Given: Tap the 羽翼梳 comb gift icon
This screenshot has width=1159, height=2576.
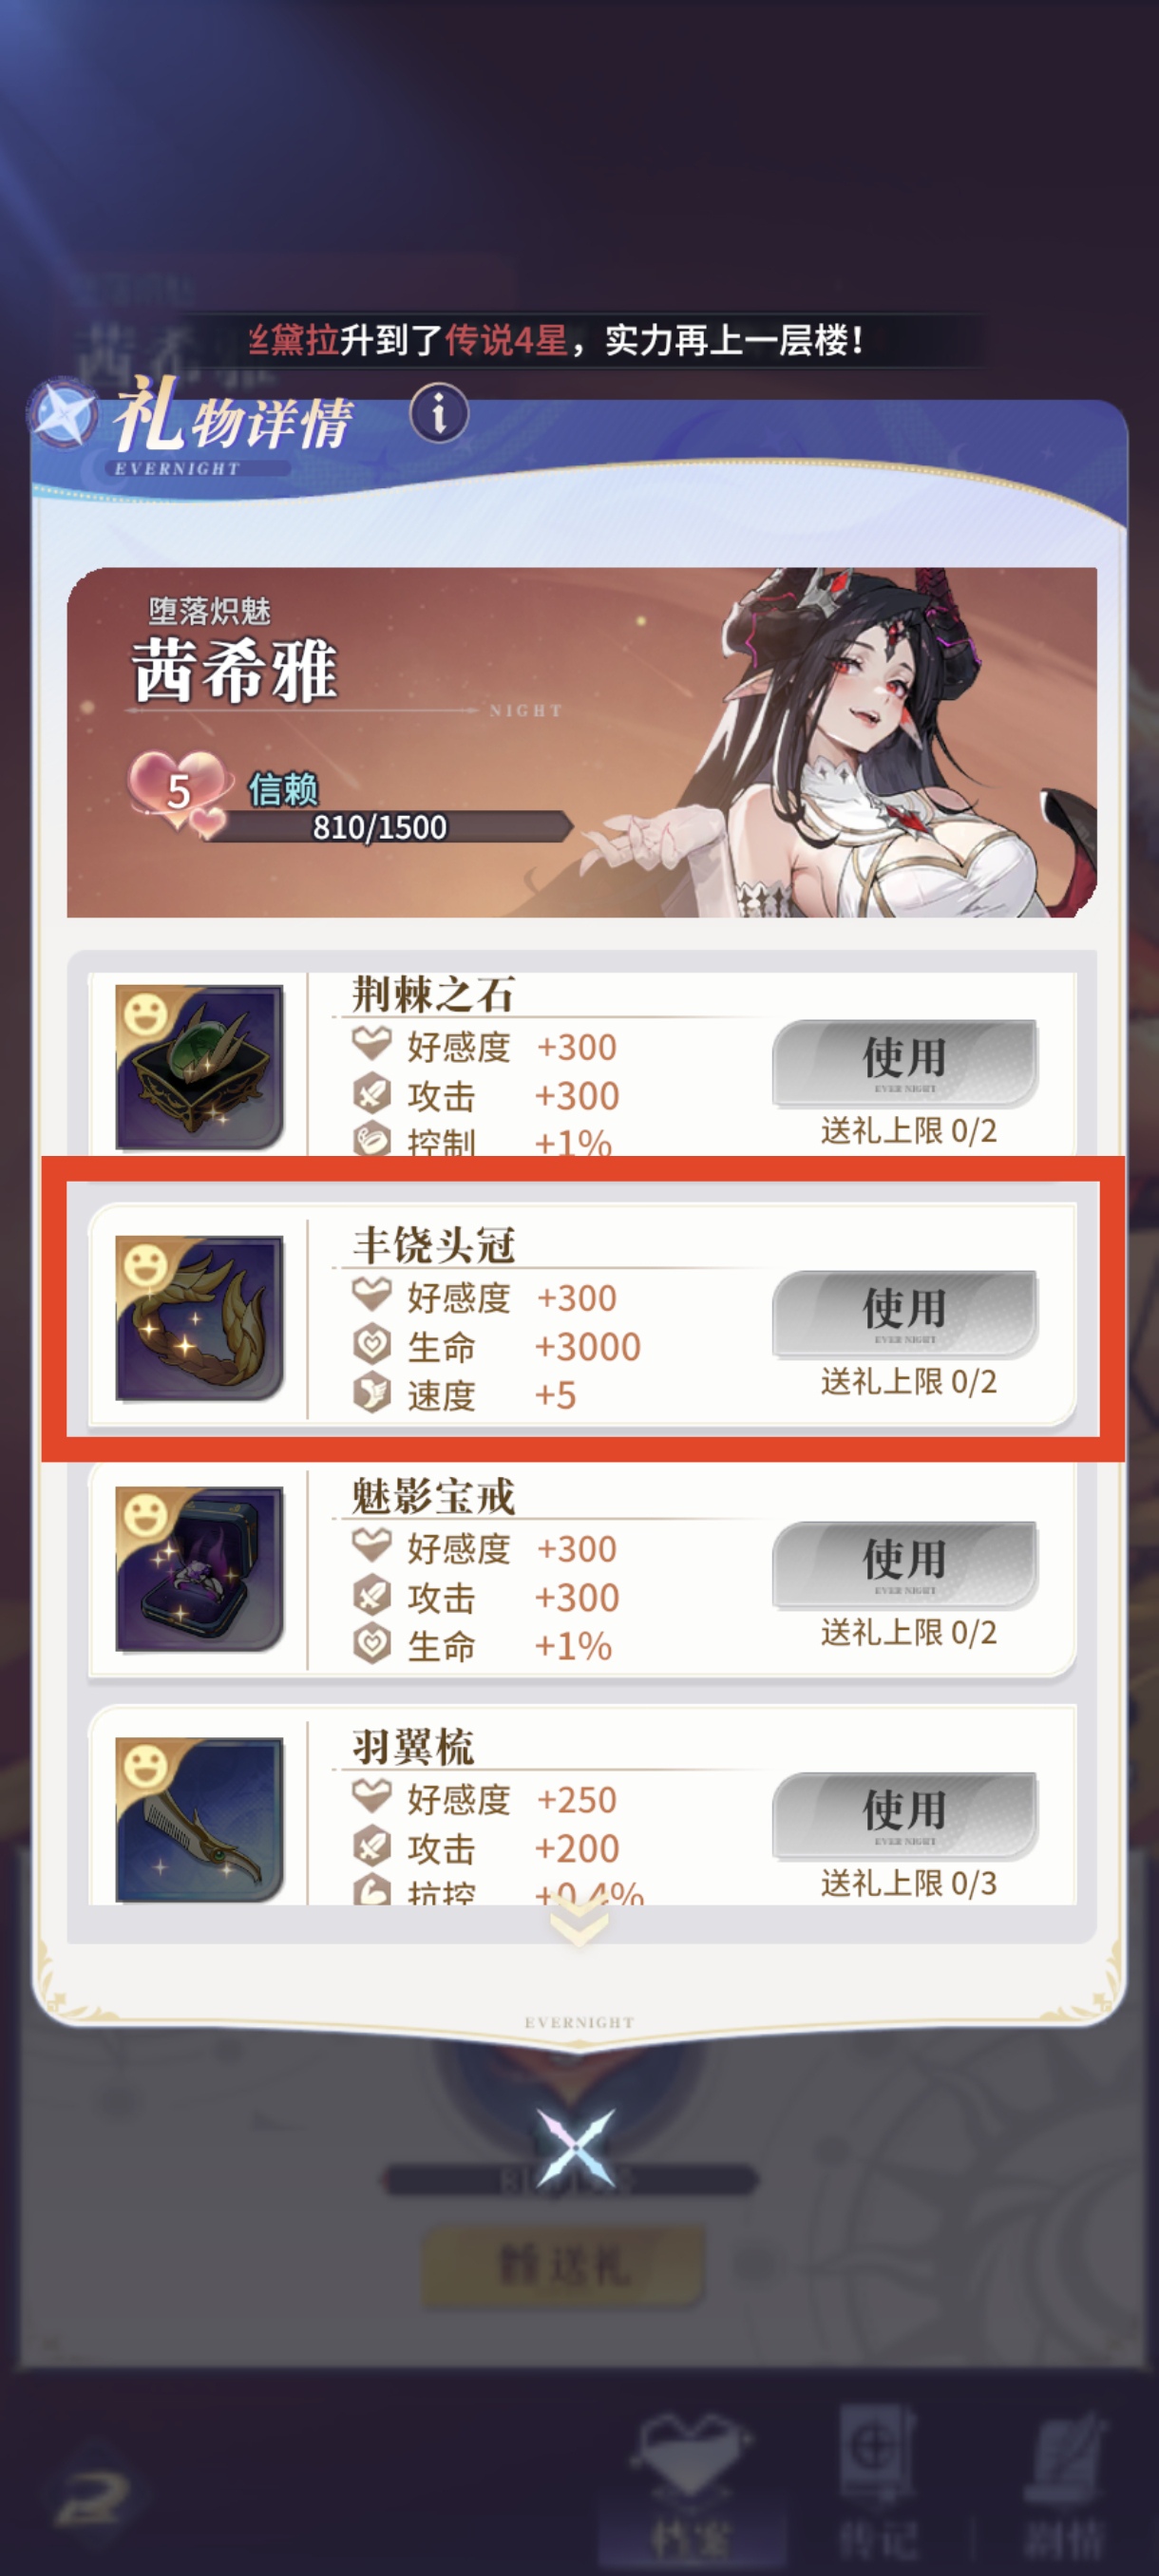Looking at the screenshot, I should coord(200,1819).
